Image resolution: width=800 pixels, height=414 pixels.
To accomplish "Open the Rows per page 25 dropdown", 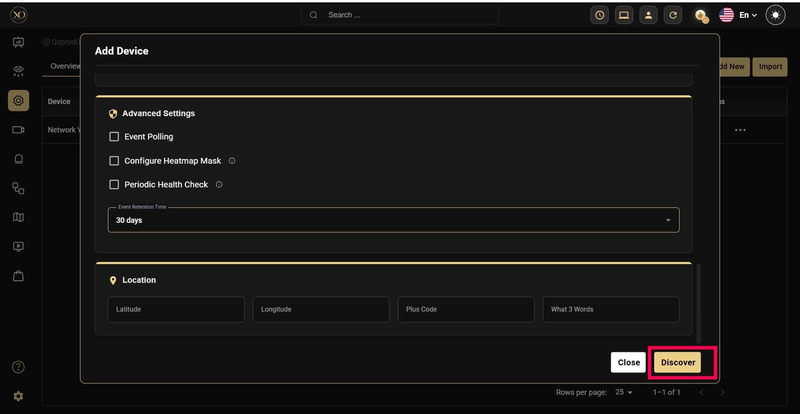I will pos(623,392).
